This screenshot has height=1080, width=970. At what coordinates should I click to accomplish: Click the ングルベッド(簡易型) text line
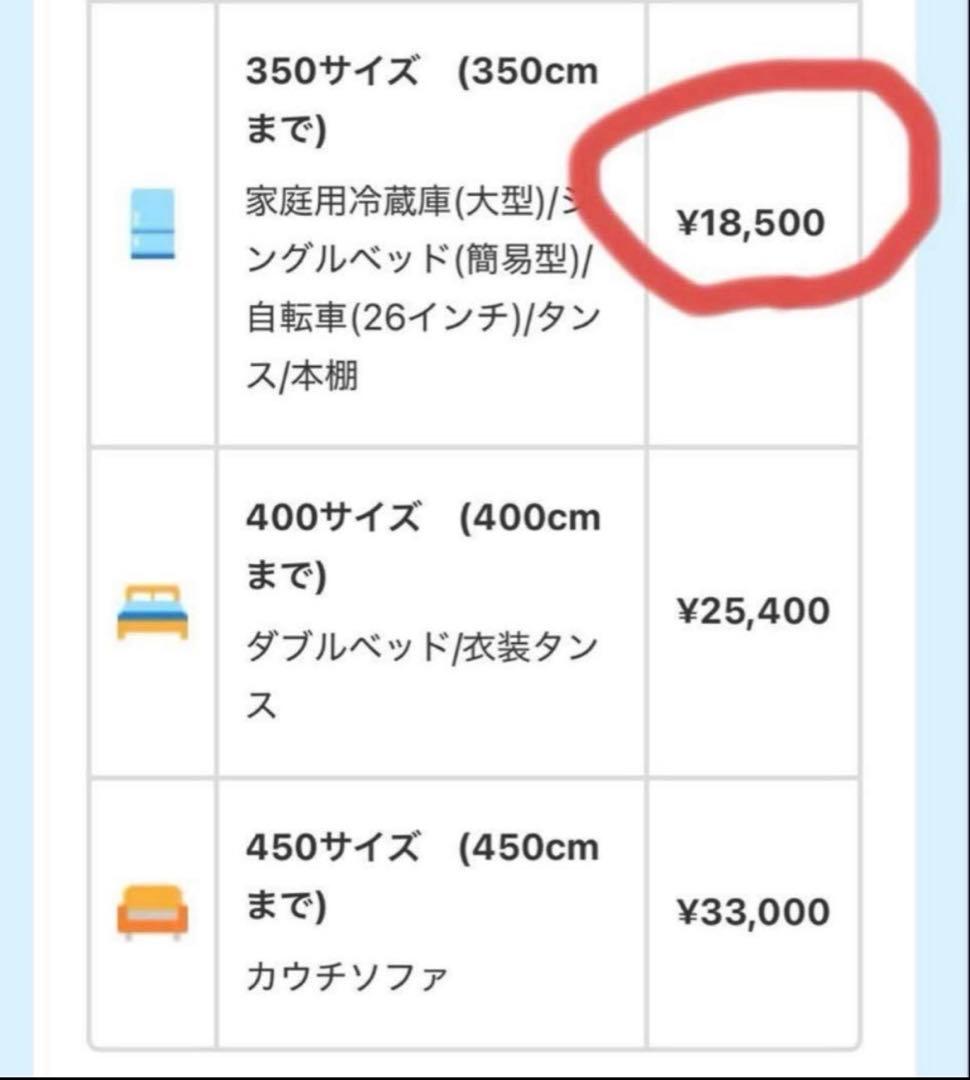point(420,264)
